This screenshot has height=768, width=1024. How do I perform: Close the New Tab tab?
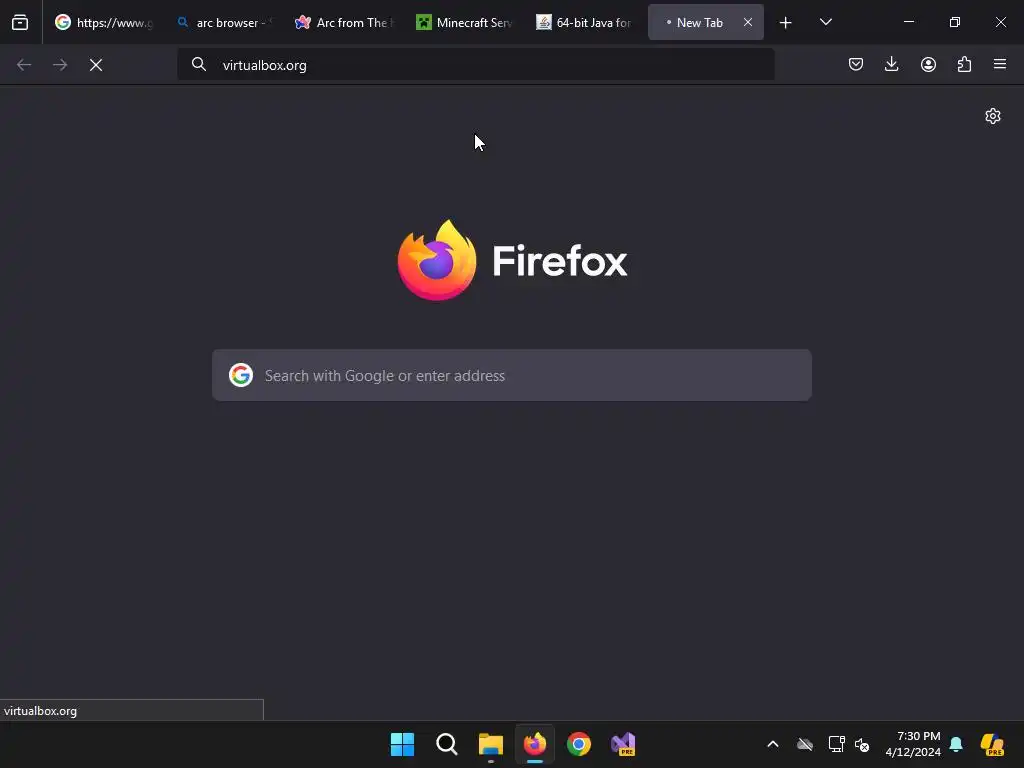pos(748,22)
